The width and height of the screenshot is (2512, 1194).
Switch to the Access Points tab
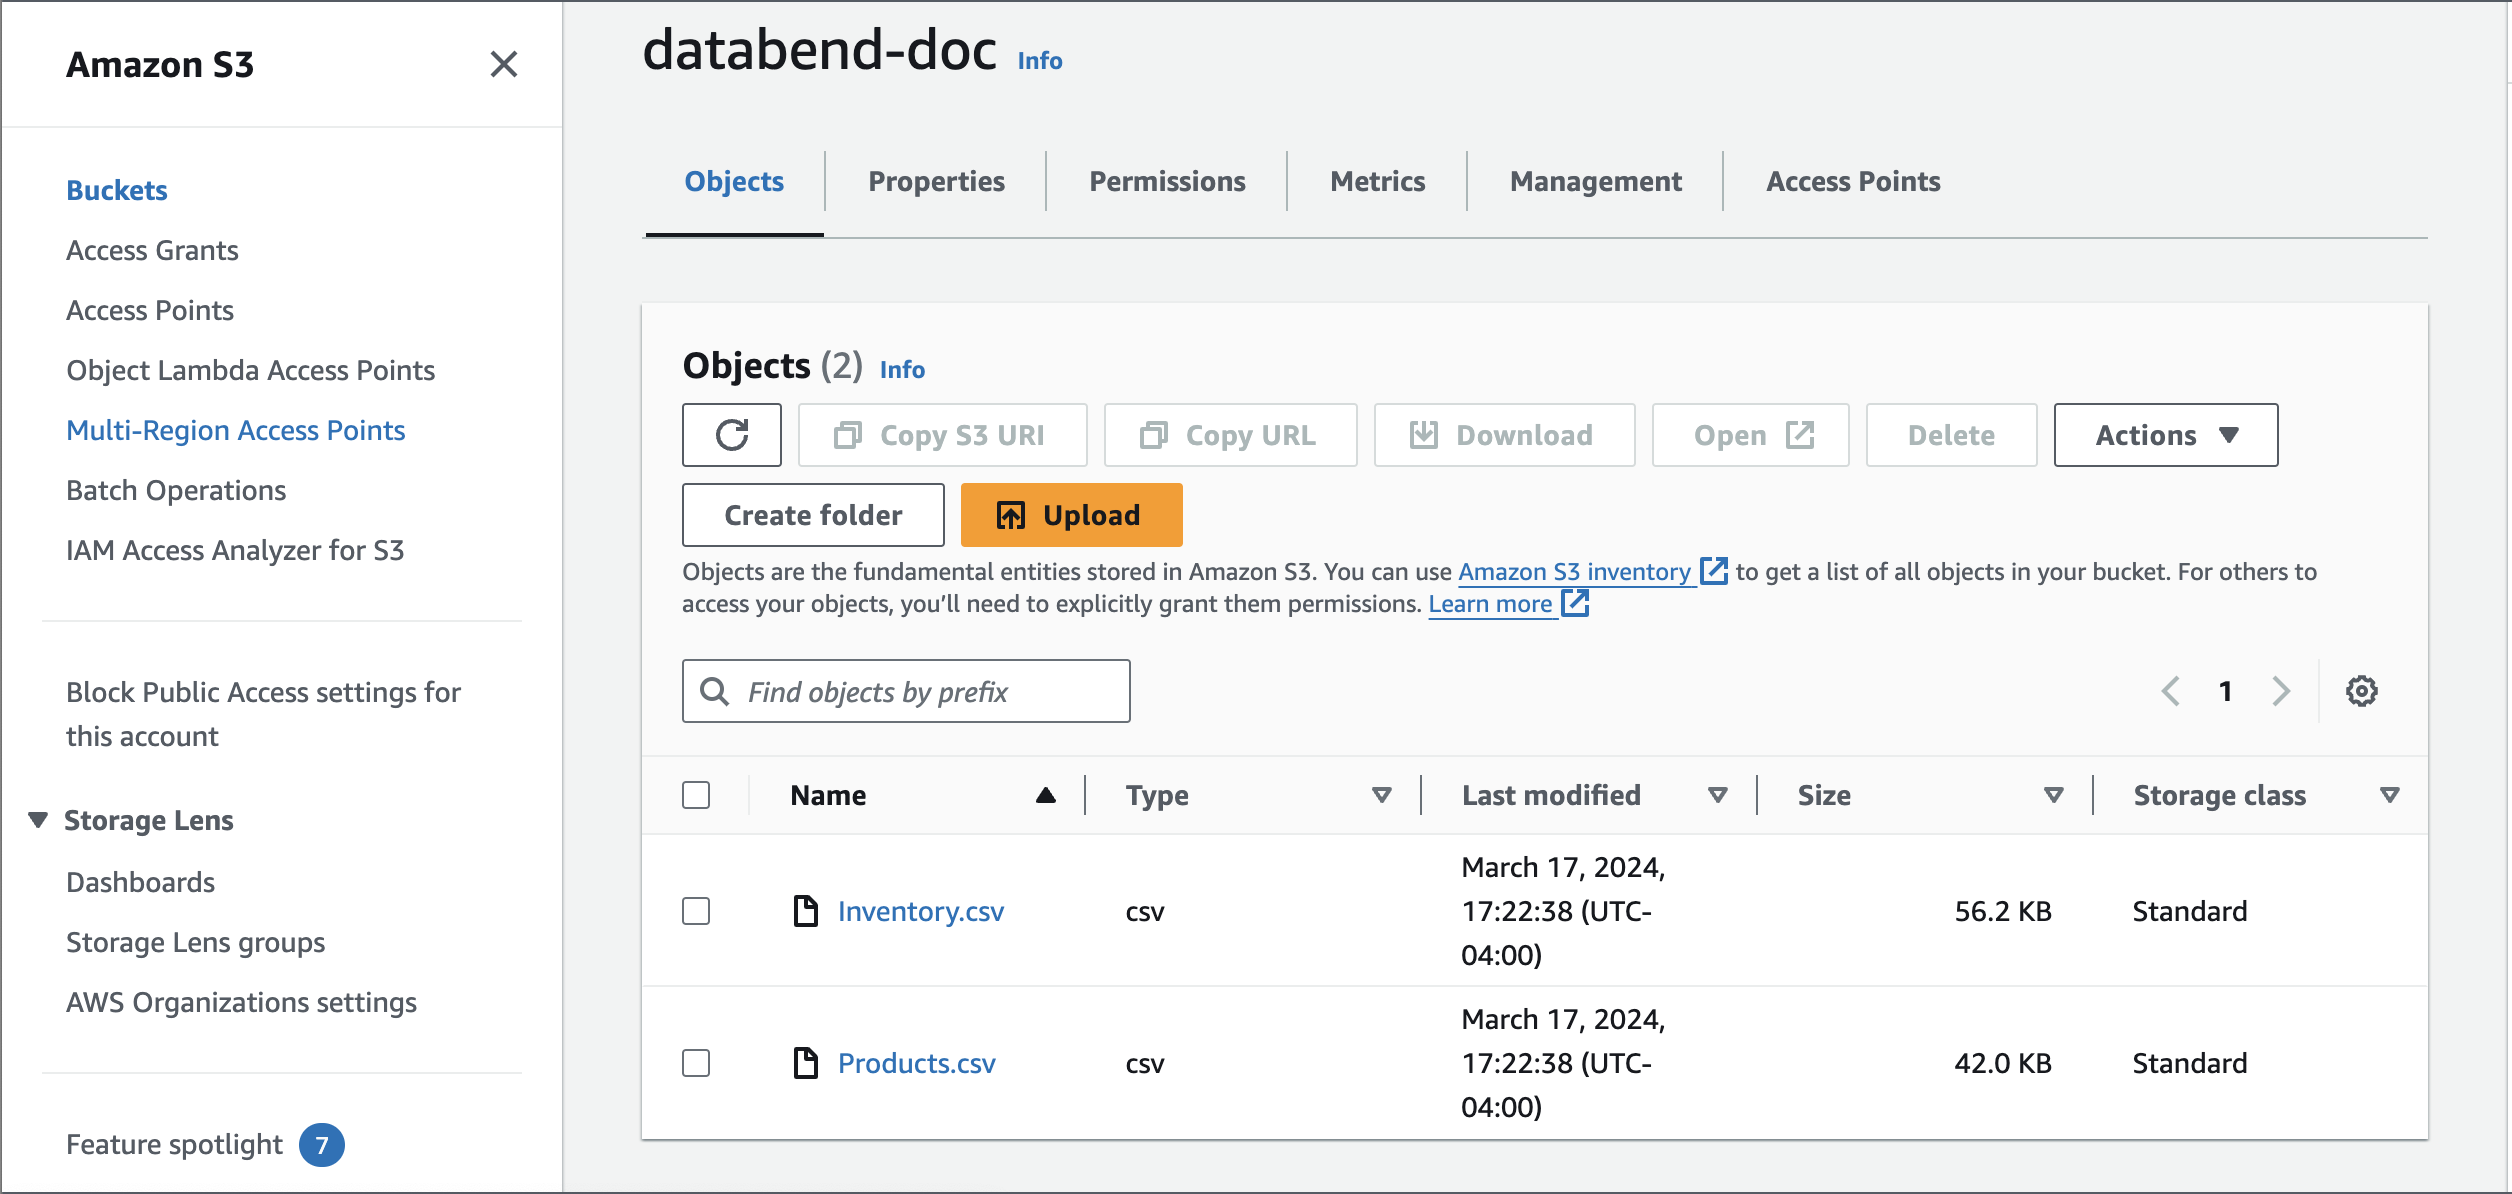(x=1853, y=182)
